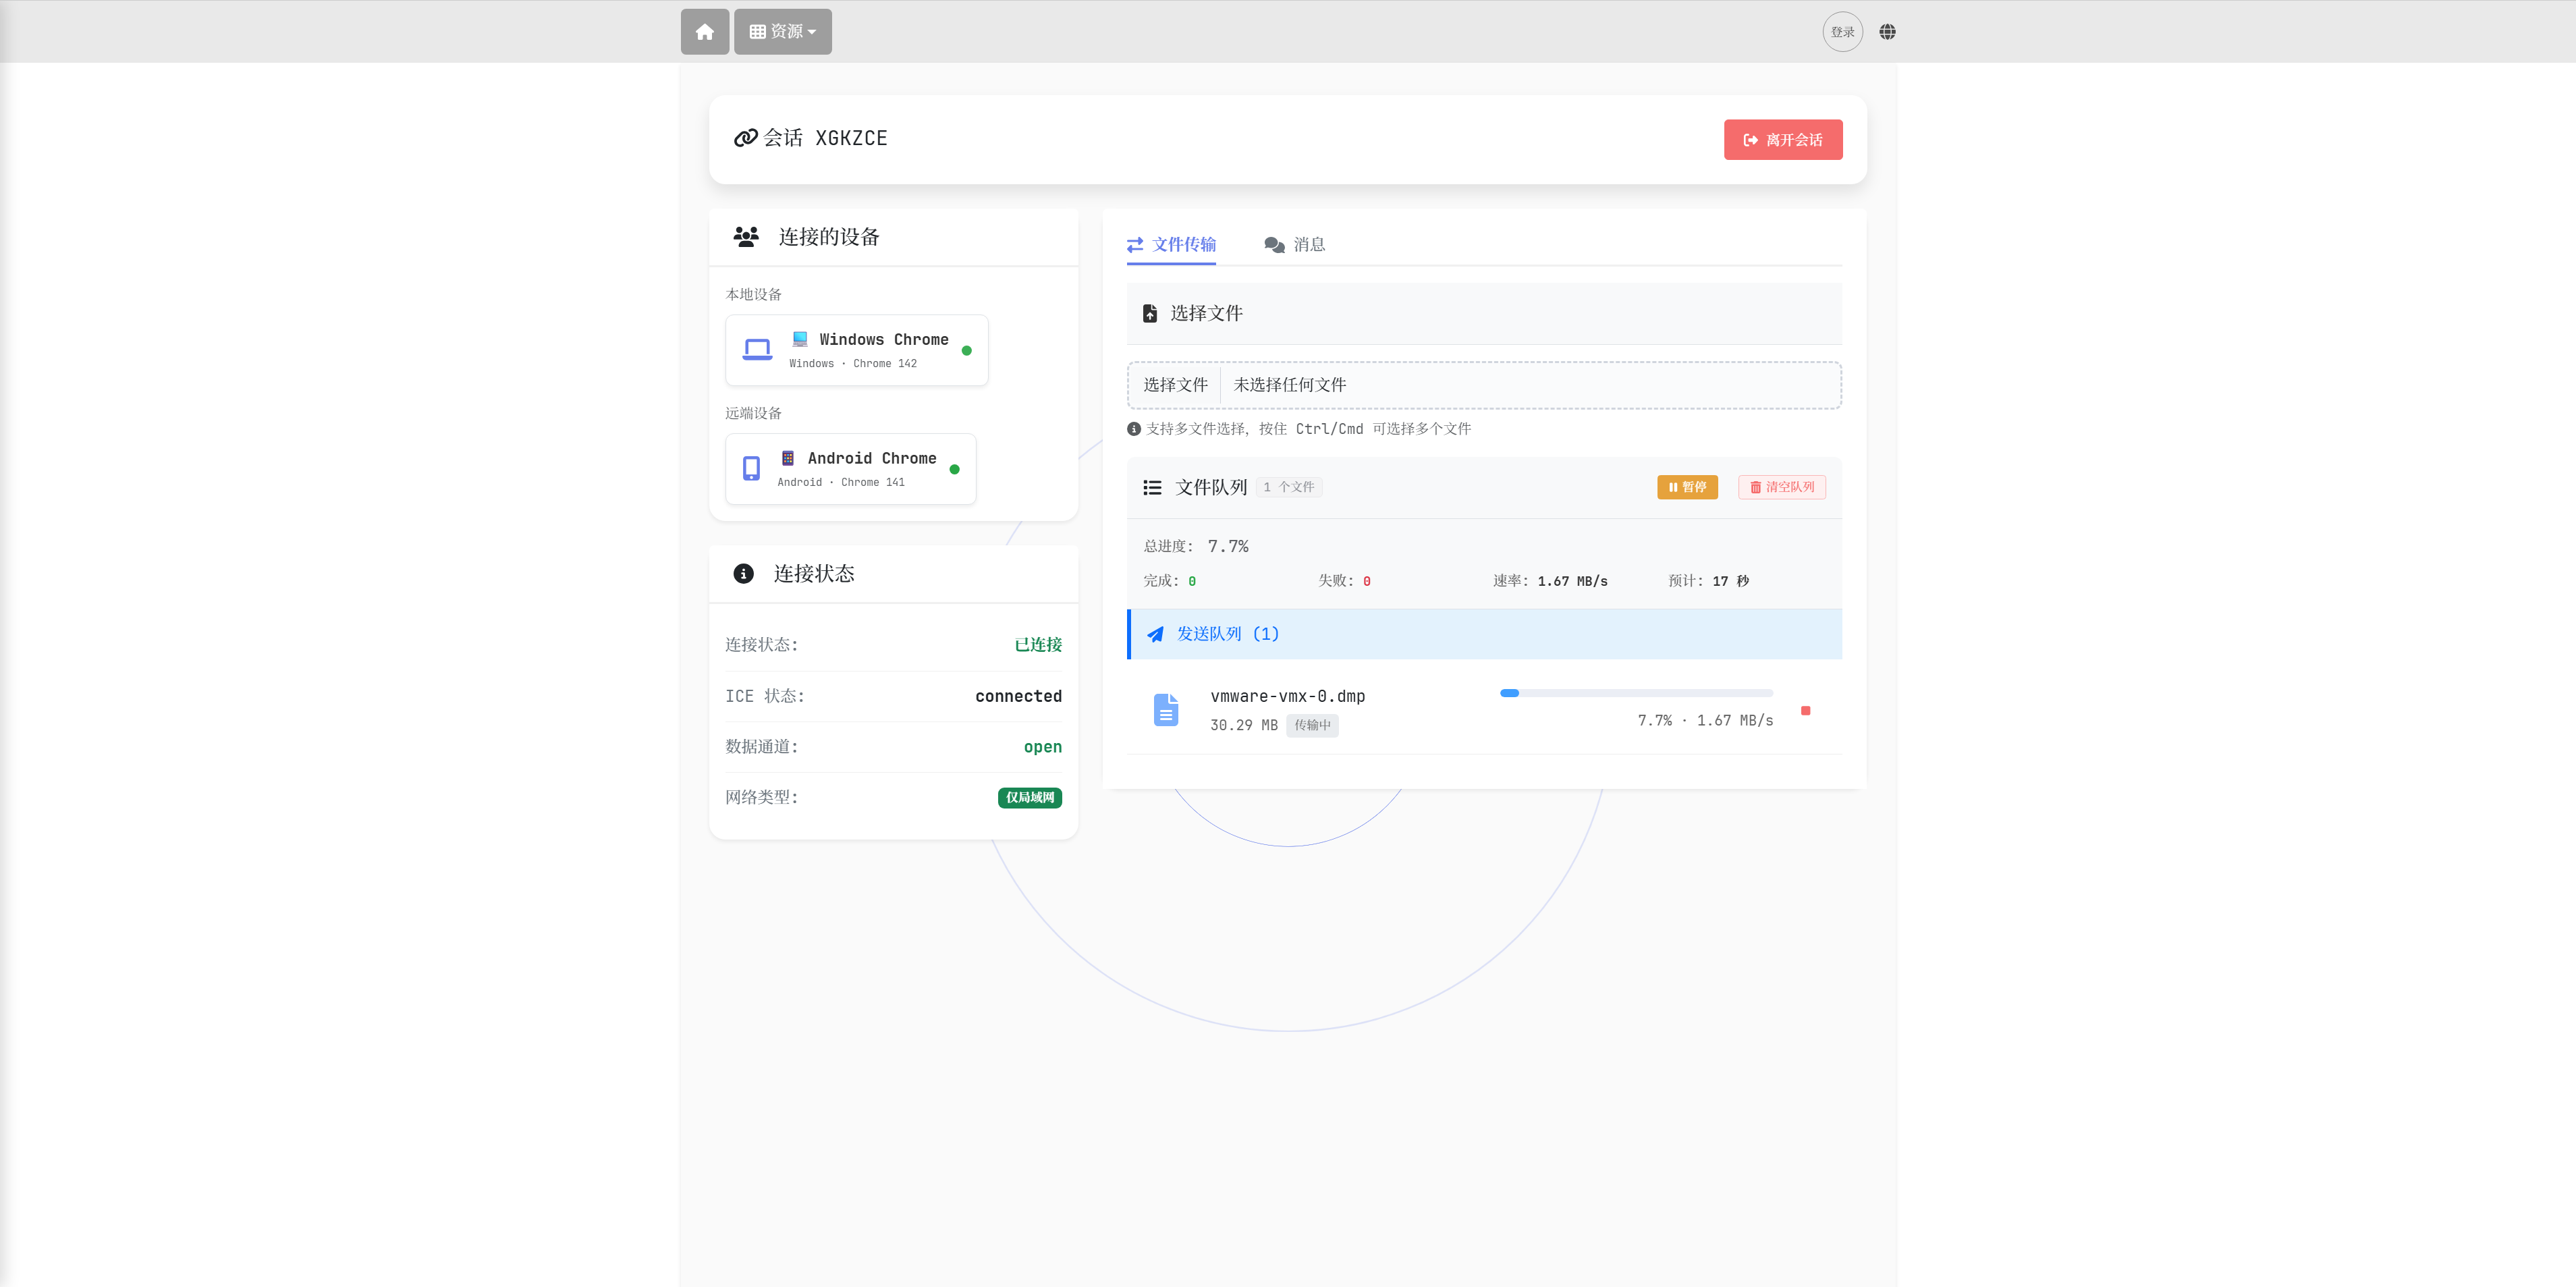The width and height of the screenshot is (2576, 1287).
Task: Select the Android Chrome remote device card
Action: [x=850, y=469]
